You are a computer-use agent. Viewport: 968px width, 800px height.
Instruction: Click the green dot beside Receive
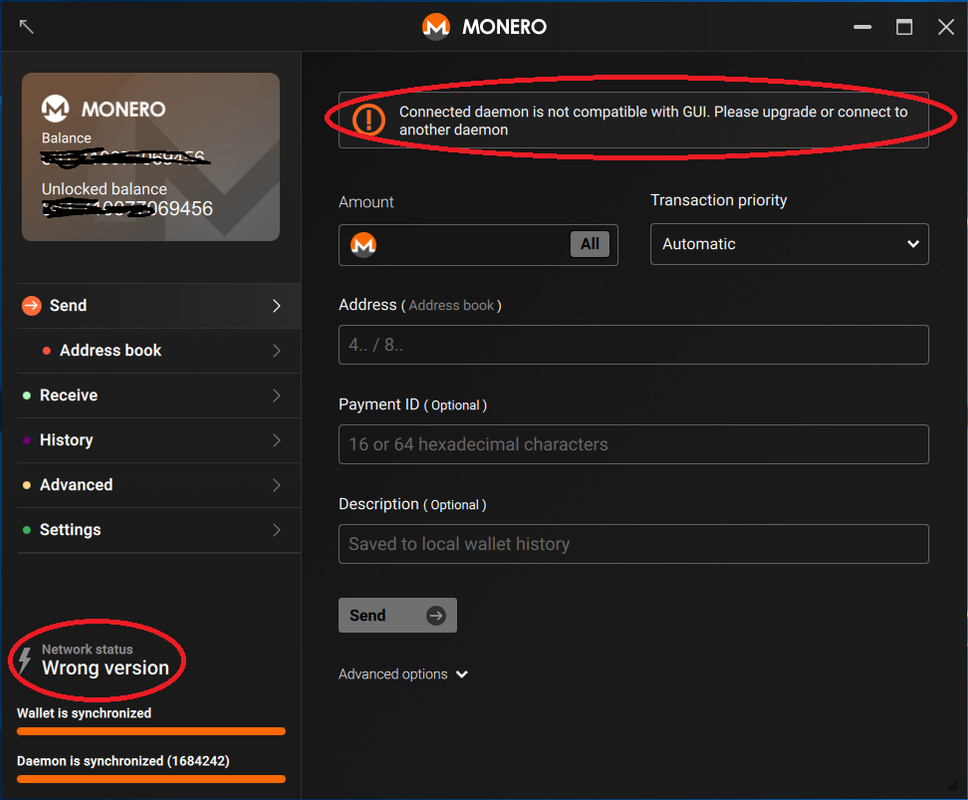pyautogui.click(x=27, y=396)
